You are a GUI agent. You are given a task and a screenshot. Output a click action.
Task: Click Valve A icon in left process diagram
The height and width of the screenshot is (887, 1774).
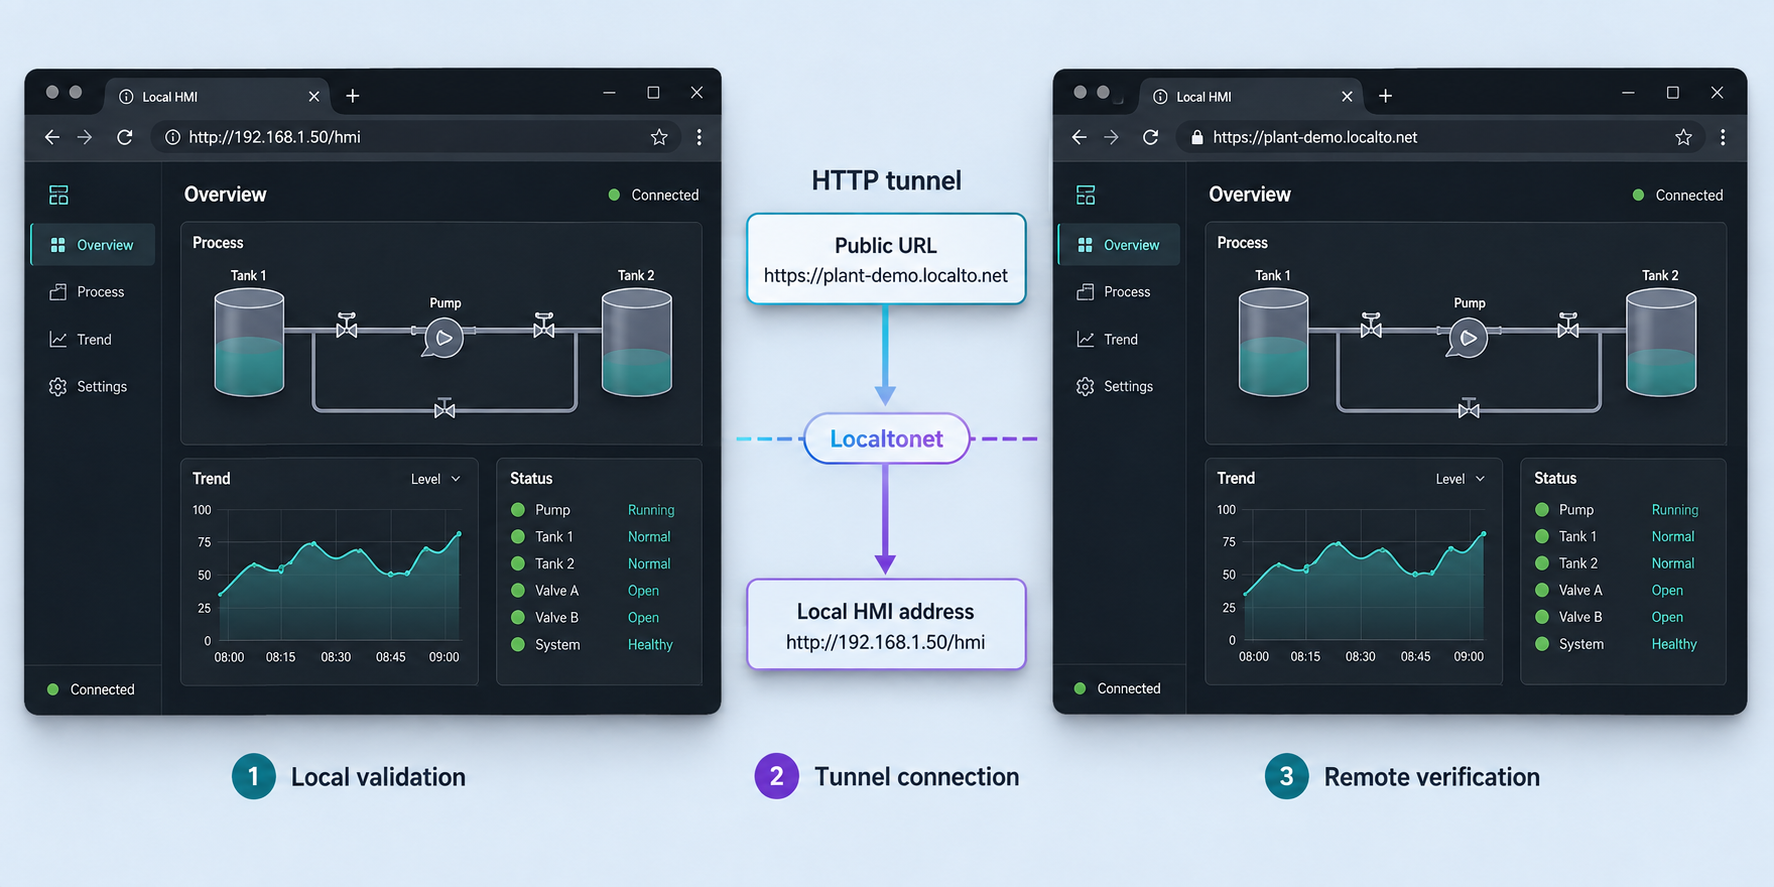click(347, 326)
